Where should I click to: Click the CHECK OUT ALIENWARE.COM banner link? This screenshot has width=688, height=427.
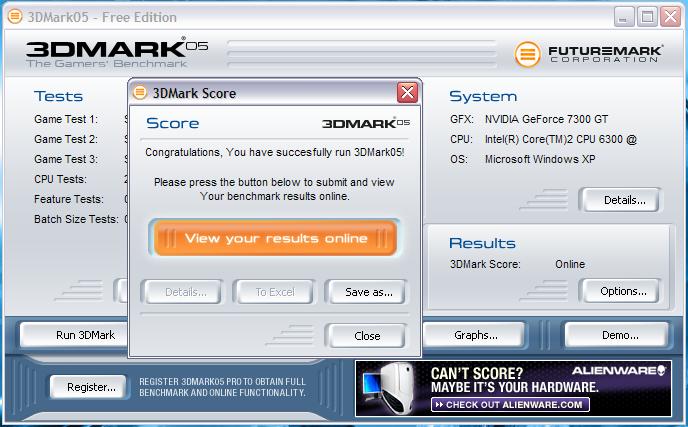[x=510, y=404]
